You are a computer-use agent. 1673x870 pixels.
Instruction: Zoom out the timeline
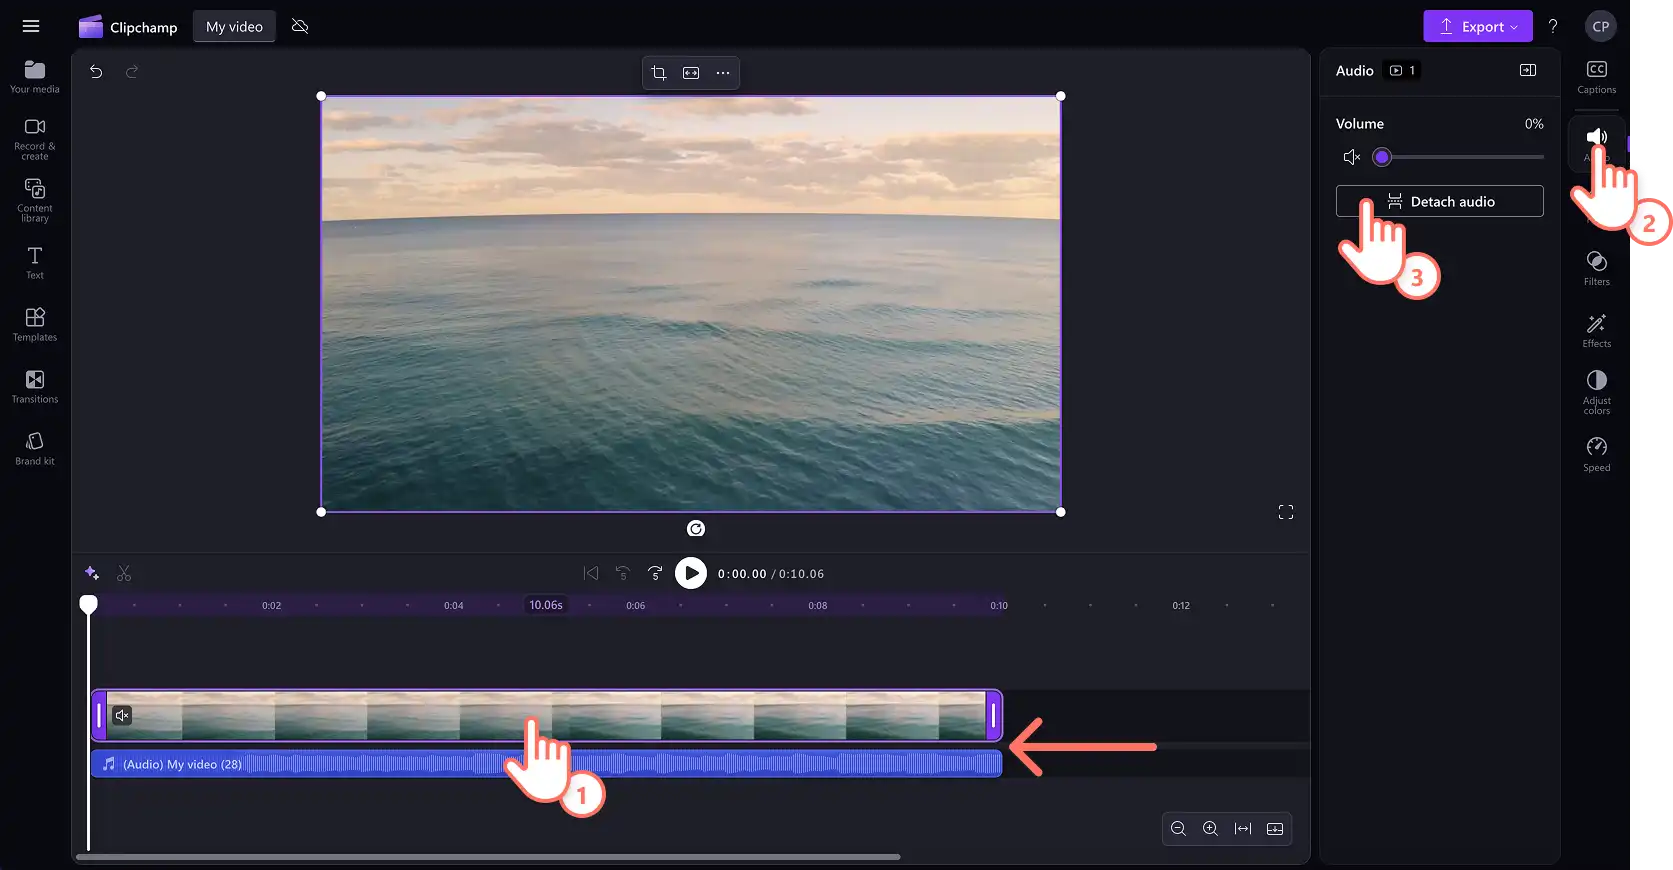point(1178,828)
